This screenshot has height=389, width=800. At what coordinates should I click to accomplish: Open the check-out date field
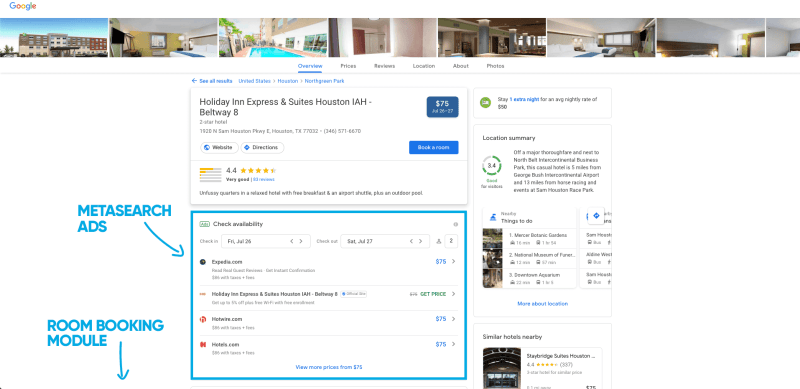[x=385, y=241]
